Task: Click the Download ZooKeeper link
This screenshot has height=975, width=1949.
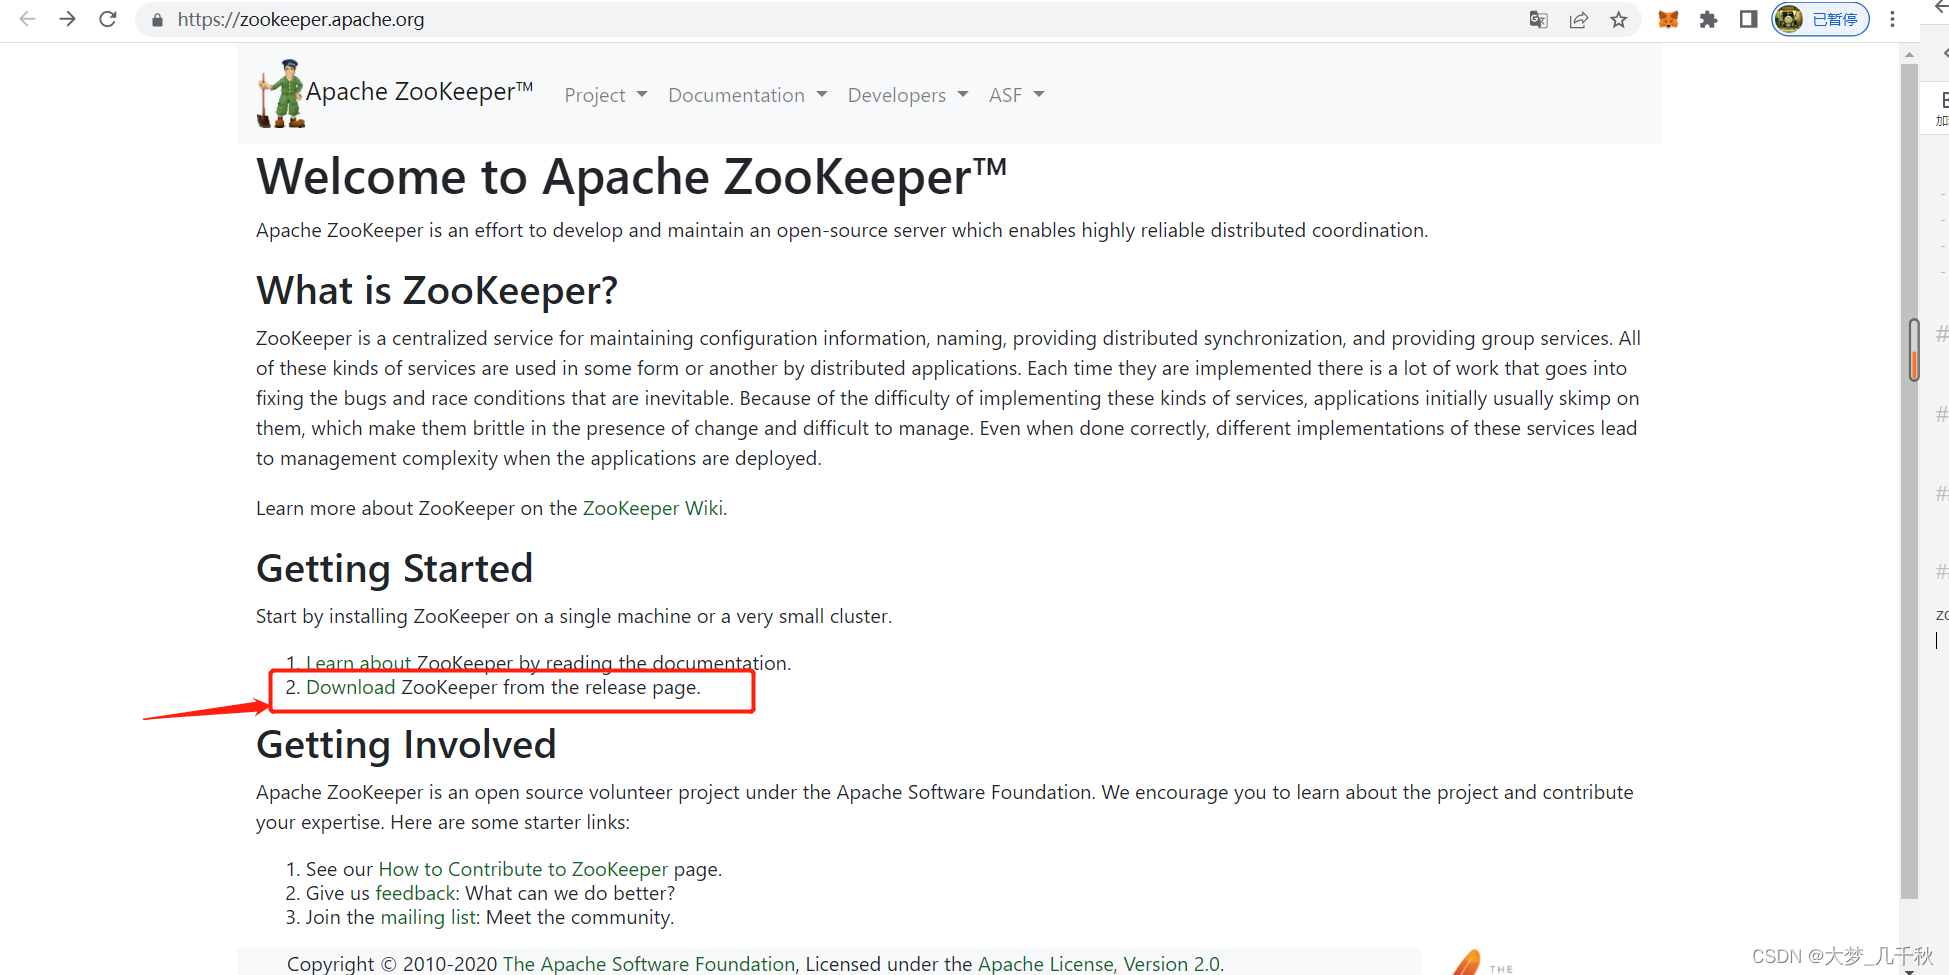Action: [x=350, y=687]
